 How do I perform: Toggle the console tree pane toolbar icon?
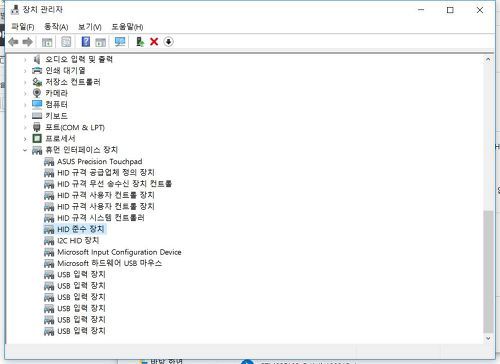pyautogui.click(x=47, y=42)
